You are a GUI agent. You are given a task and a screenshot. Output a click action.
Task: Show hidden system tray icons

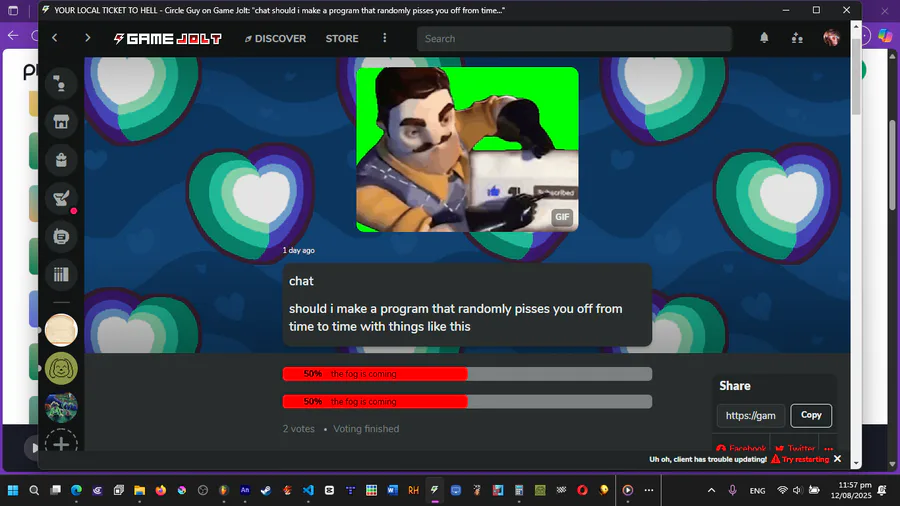coord(711,490)
